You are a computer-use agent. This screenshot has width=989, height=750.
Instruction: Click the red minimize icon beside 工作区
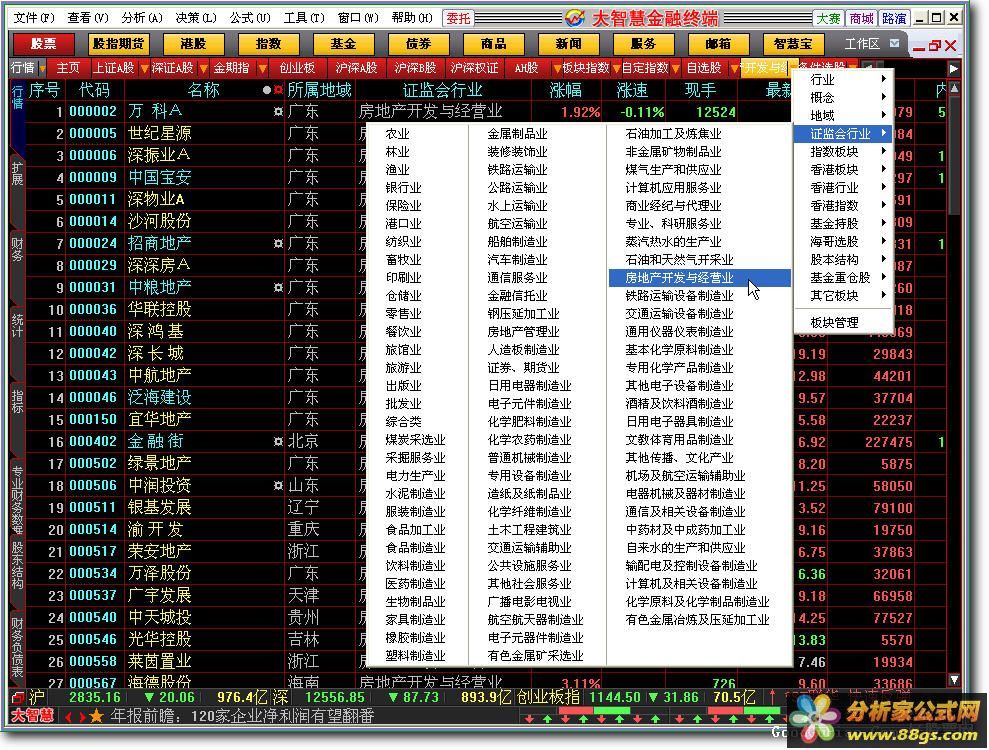coord(918,47)
